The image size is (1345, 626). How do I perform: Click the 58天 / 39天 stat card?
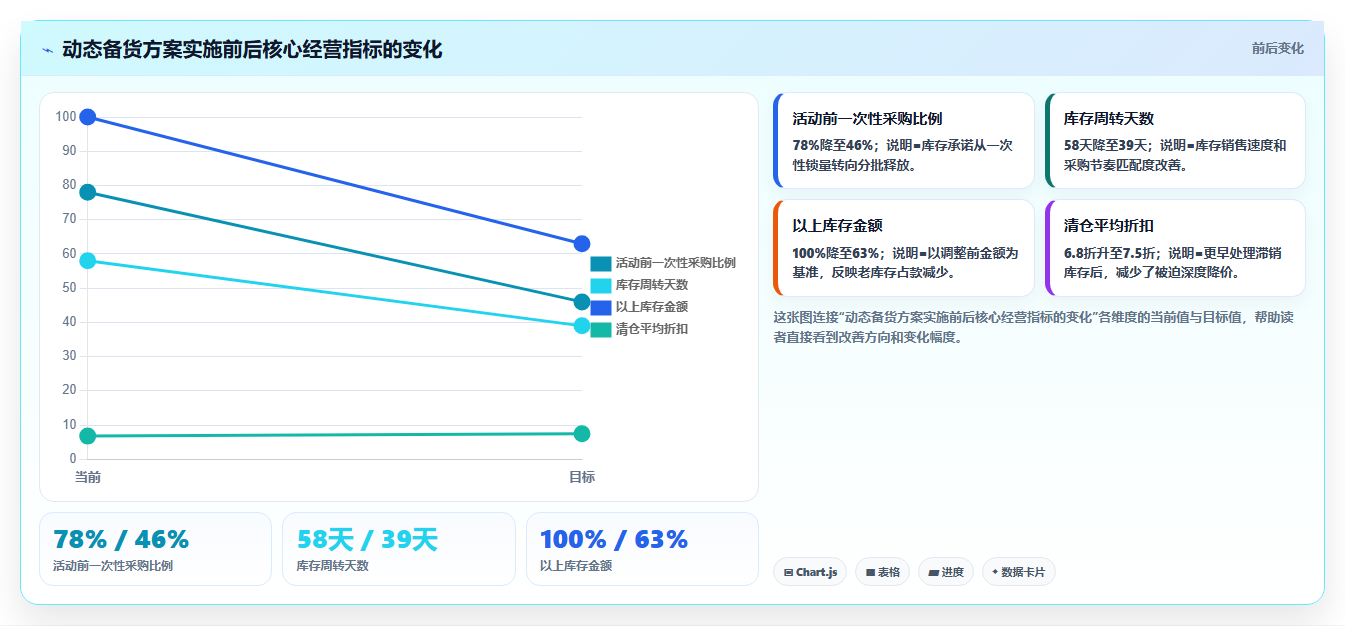(399, 549)
